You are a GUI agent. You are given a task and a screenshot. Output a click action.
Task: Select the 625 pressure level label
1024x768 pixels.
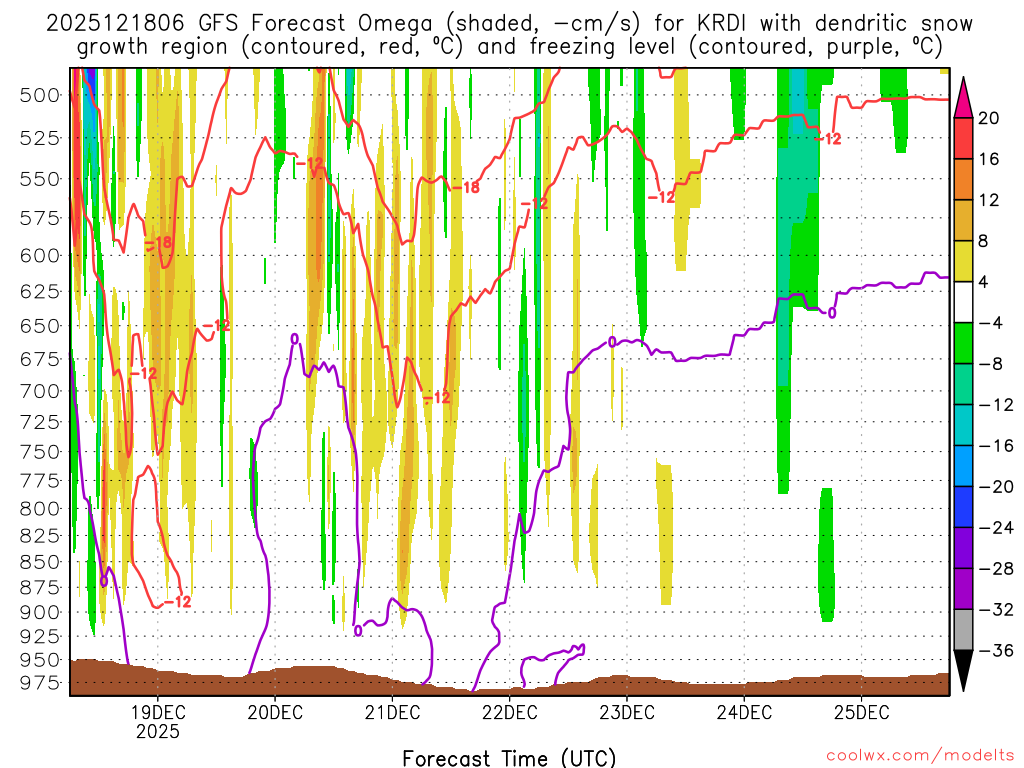(x=40, y=291)
